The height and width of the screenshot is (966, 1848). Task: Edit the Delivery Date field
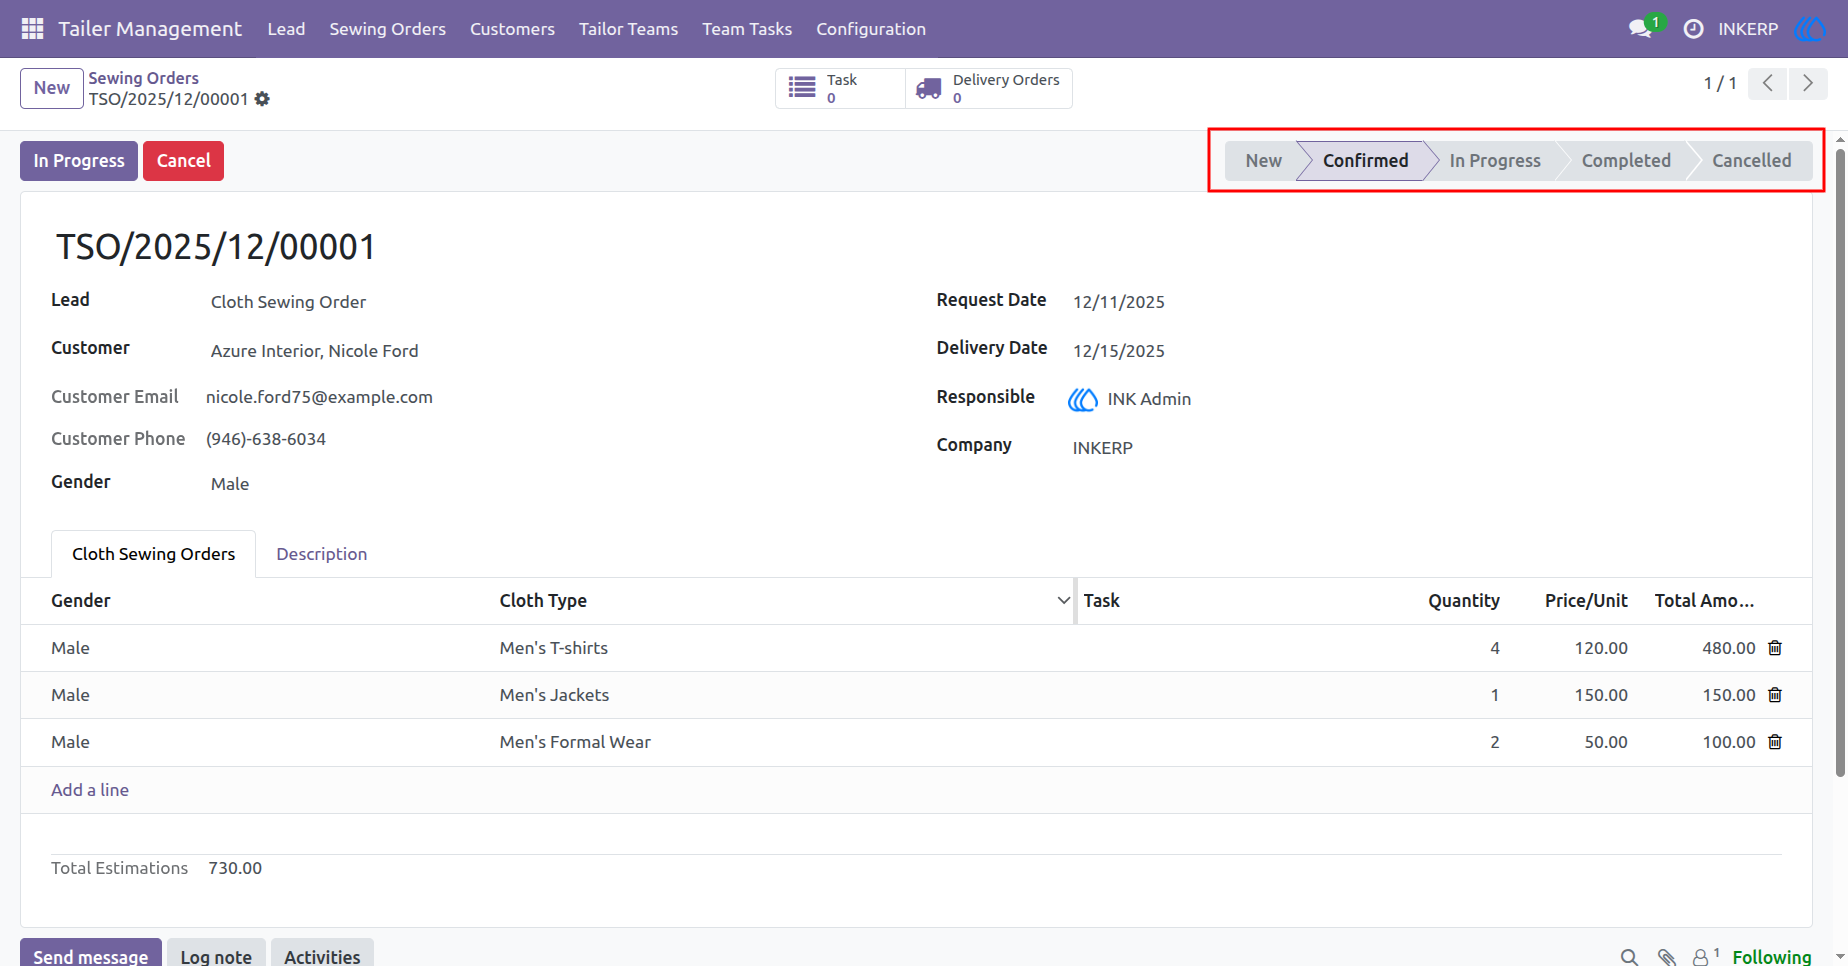1119,351
